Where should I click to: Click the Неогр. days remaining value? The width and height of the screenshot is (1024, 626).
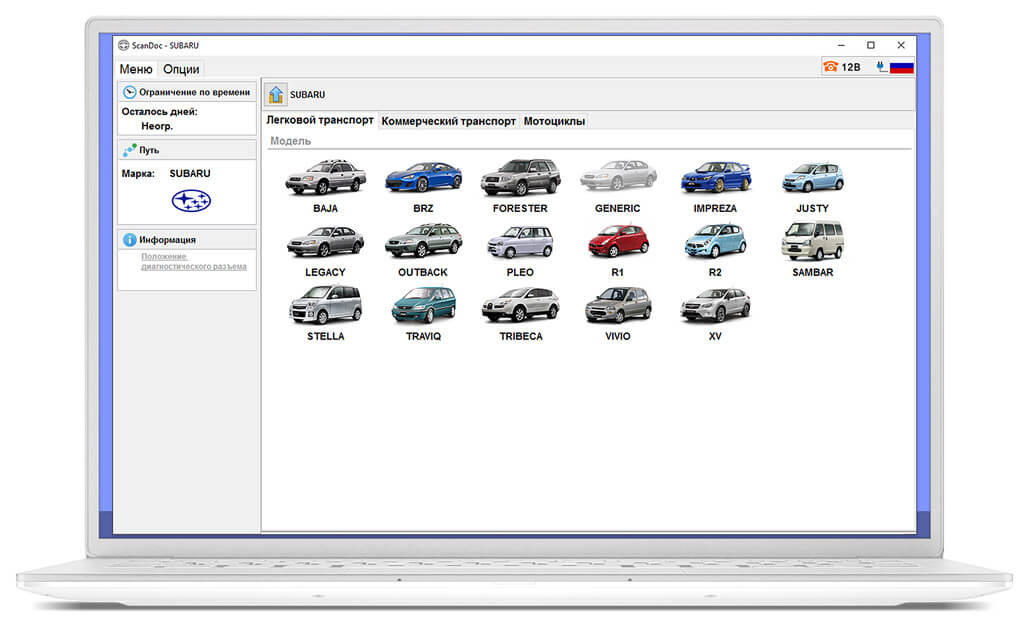coord(157,126)
